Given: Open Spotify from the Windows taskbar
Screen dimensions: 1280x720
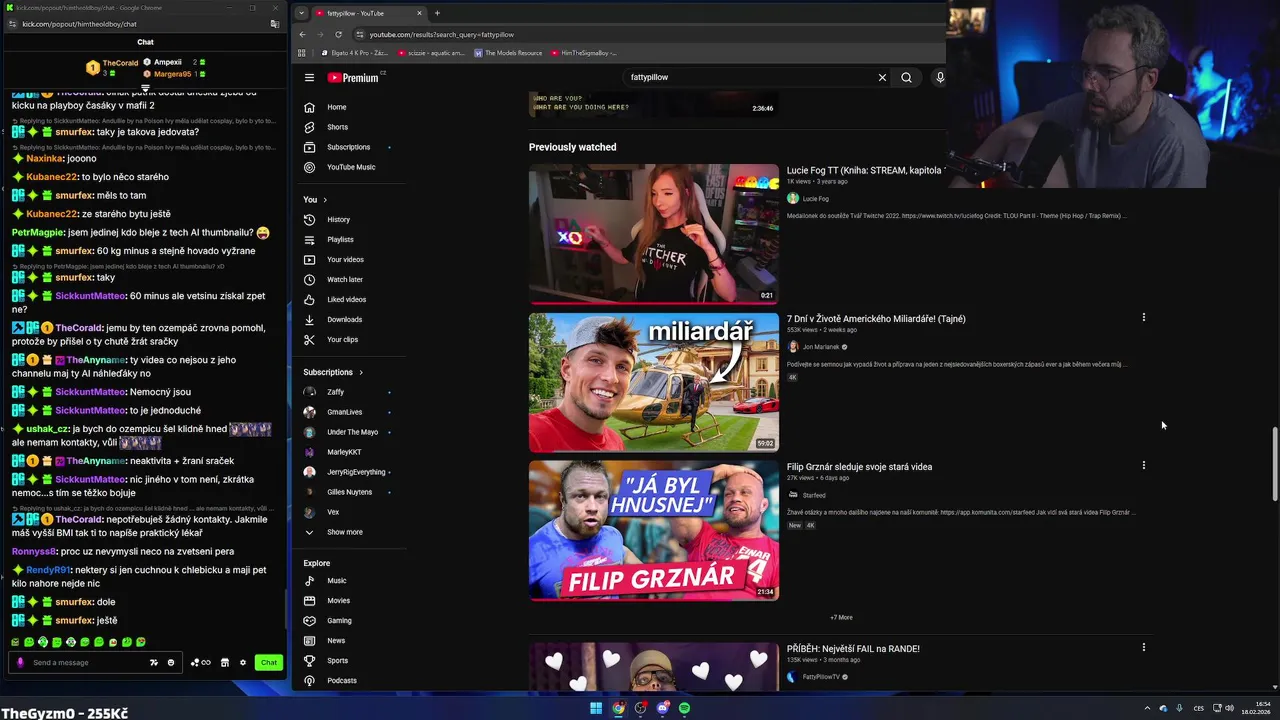Looking at the screenshot, I should (x=684, y=708).
